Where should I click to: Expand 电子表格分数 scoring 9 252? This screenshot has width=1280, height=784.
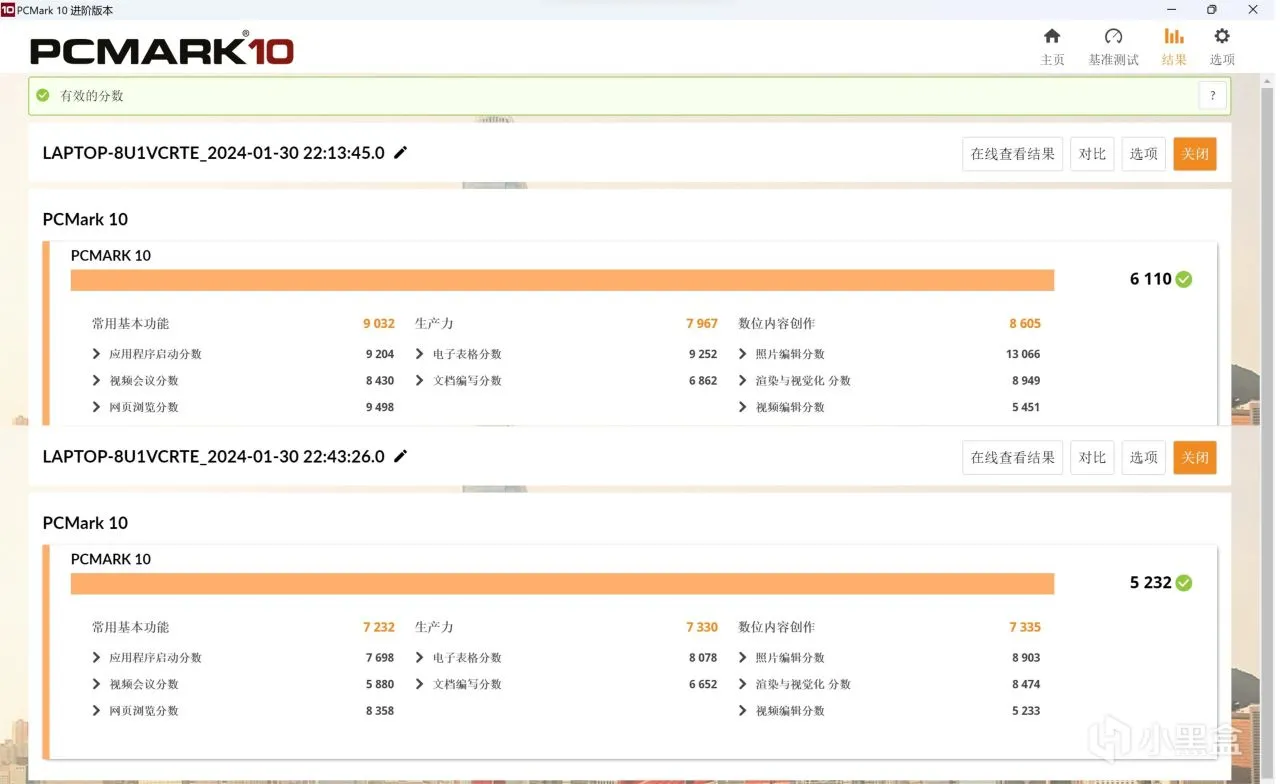pos(420,354)
